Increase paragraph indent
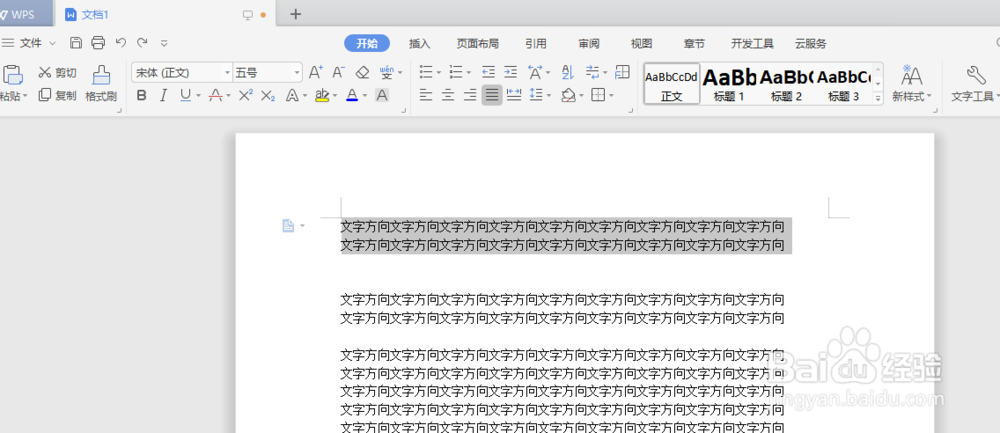 pos(510,72)
